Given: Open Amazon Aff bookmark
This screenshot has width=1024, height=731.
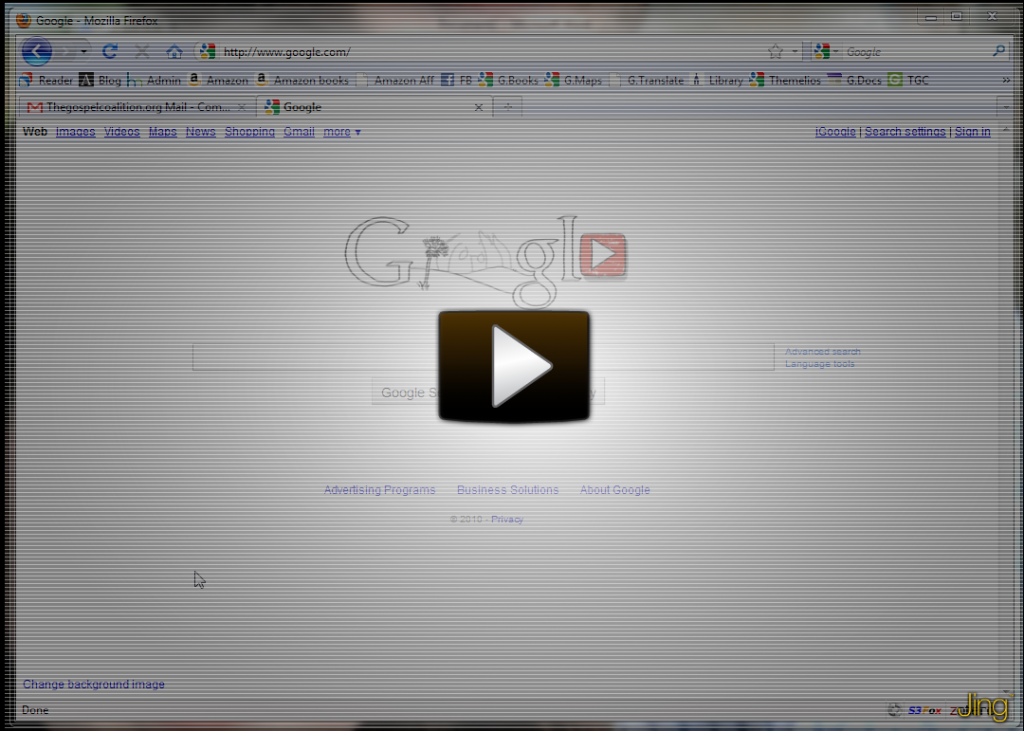Looking at the screenshot, I should point(395,80).
